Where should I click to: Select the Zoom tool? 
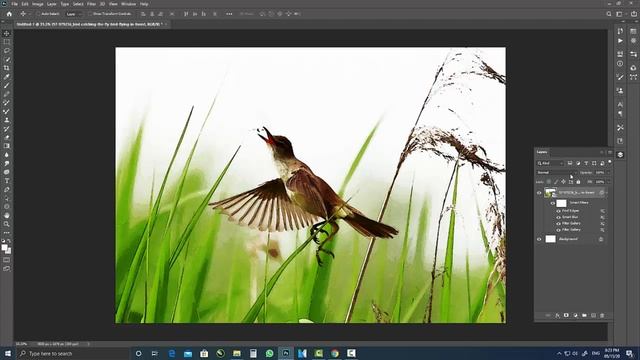pyautogui.click(x=7, y=224)
